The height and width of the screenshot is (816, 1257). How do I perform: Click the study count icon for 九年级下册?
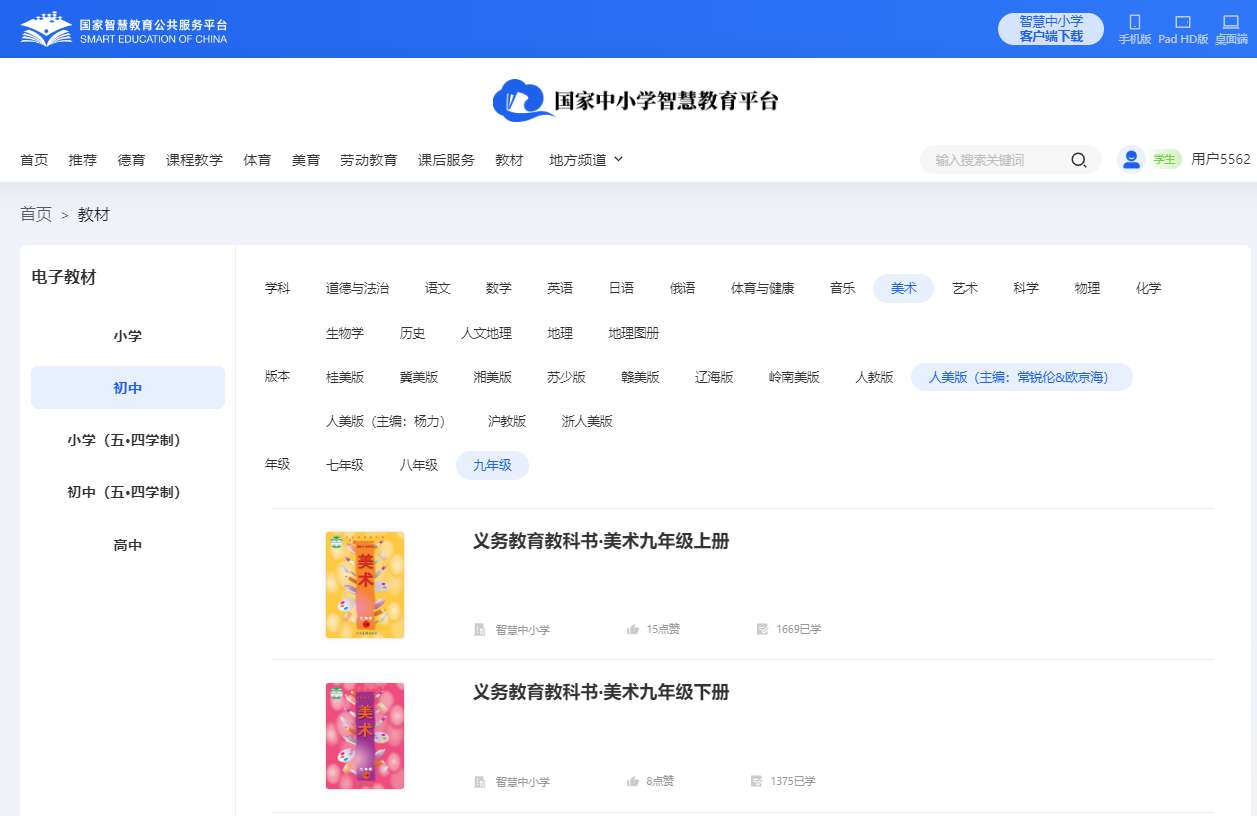click(x=756, y=781)
